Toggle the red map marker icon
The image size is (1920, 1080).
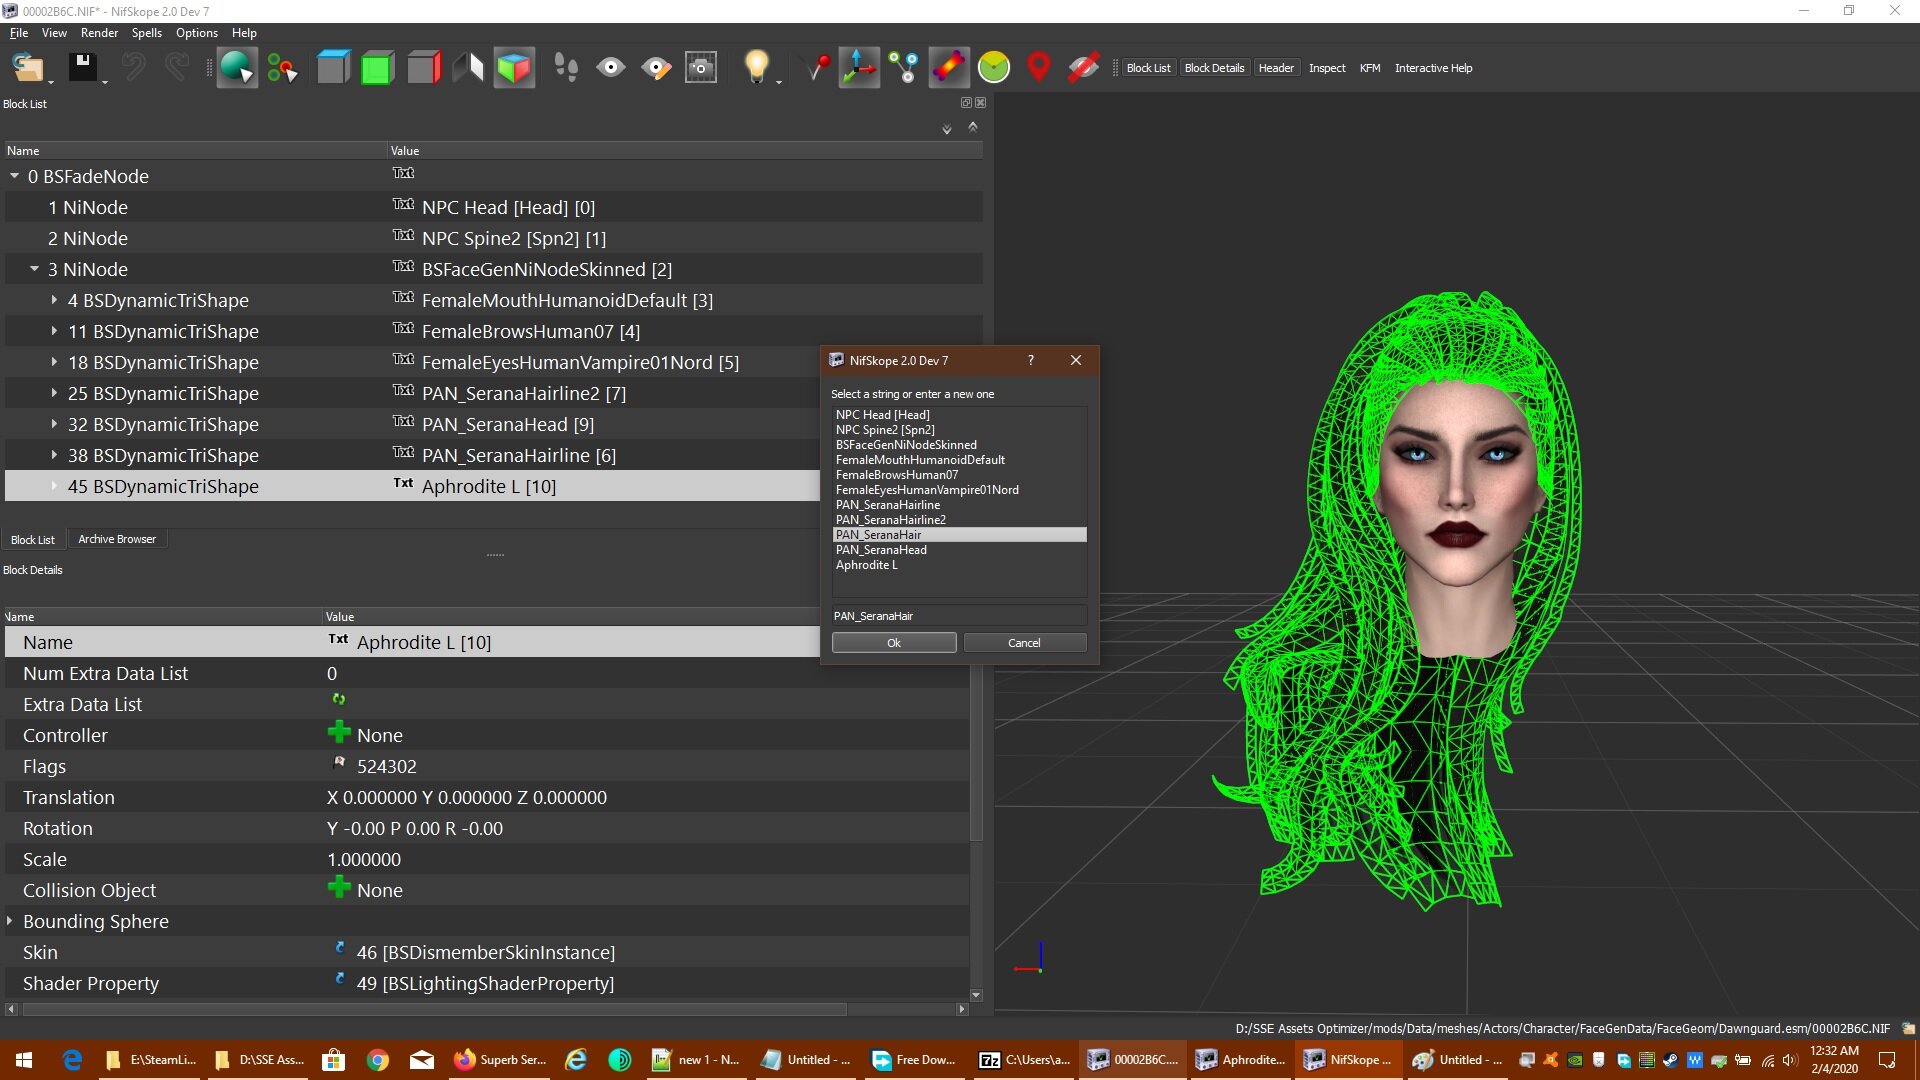(x=1039, y=68)
